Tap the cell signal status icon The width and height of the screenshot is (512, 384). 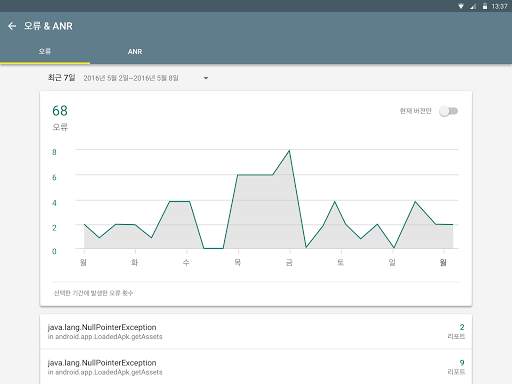point(473,6)
